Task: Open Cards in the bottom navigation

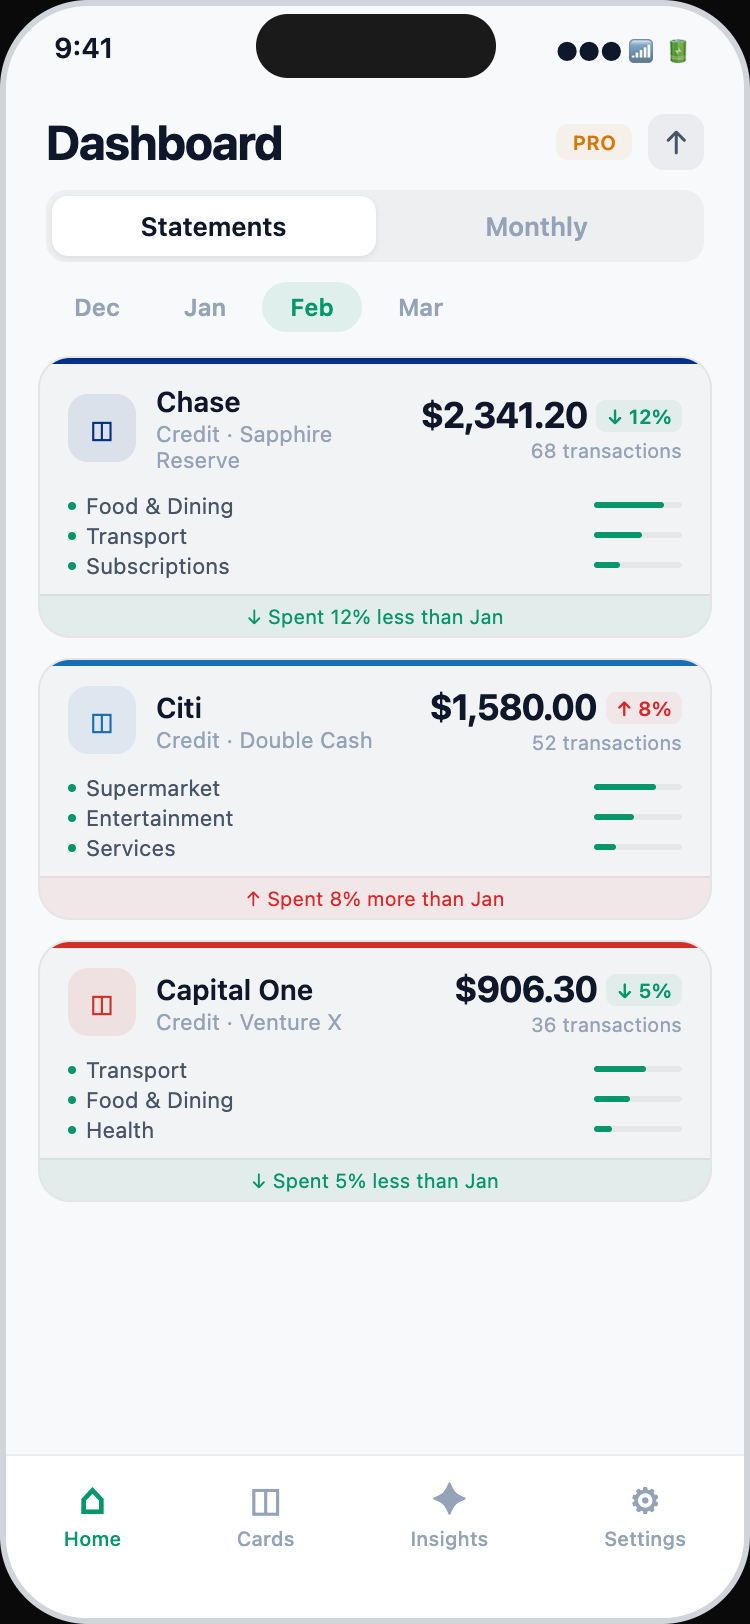Action: coord(265,1516)
